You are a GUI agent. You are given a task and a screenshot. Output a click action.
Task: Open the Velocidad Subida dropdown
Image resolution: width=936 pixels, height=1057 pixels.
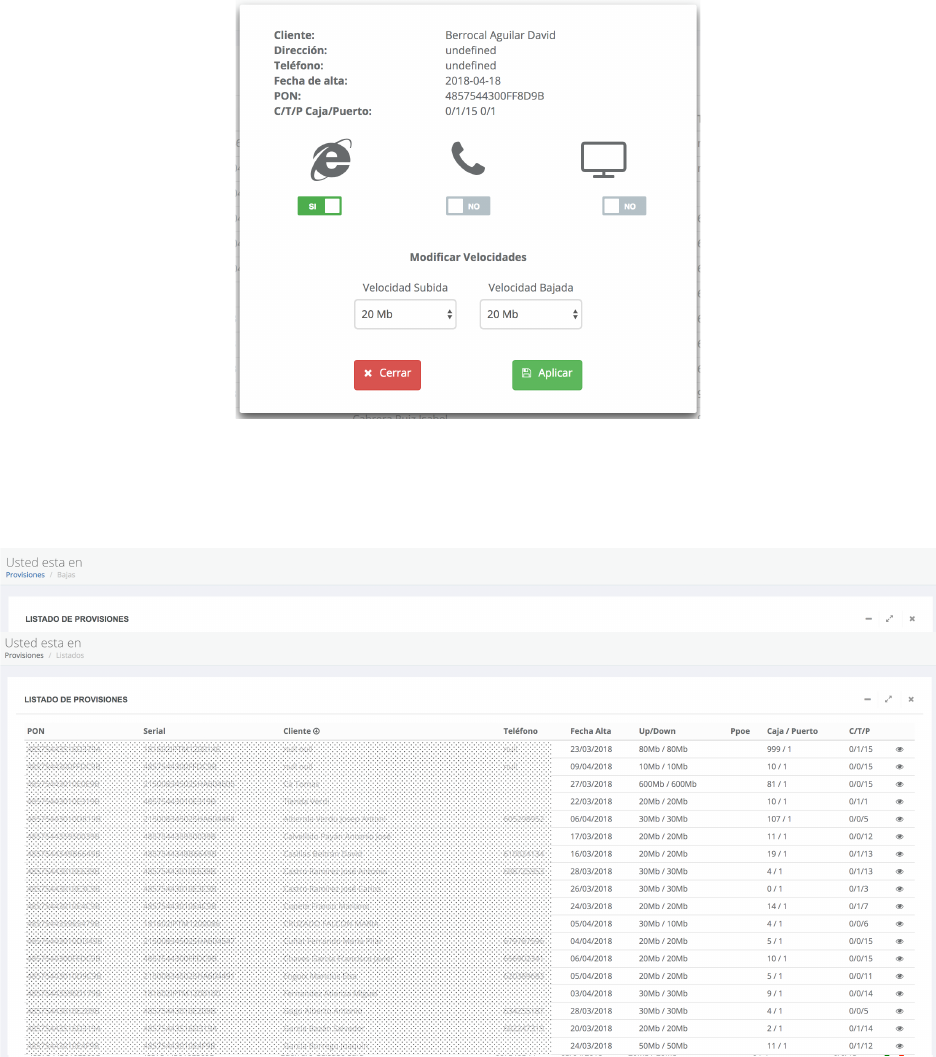(x=405, y=314)
